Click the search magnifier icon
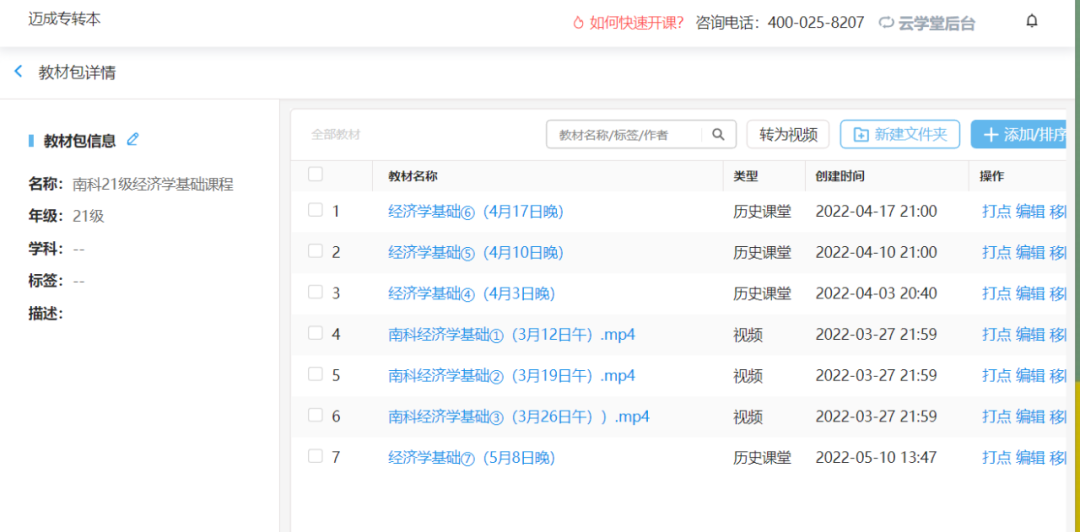This screenshot has height=532, width=1080. (x=718, y=135)
